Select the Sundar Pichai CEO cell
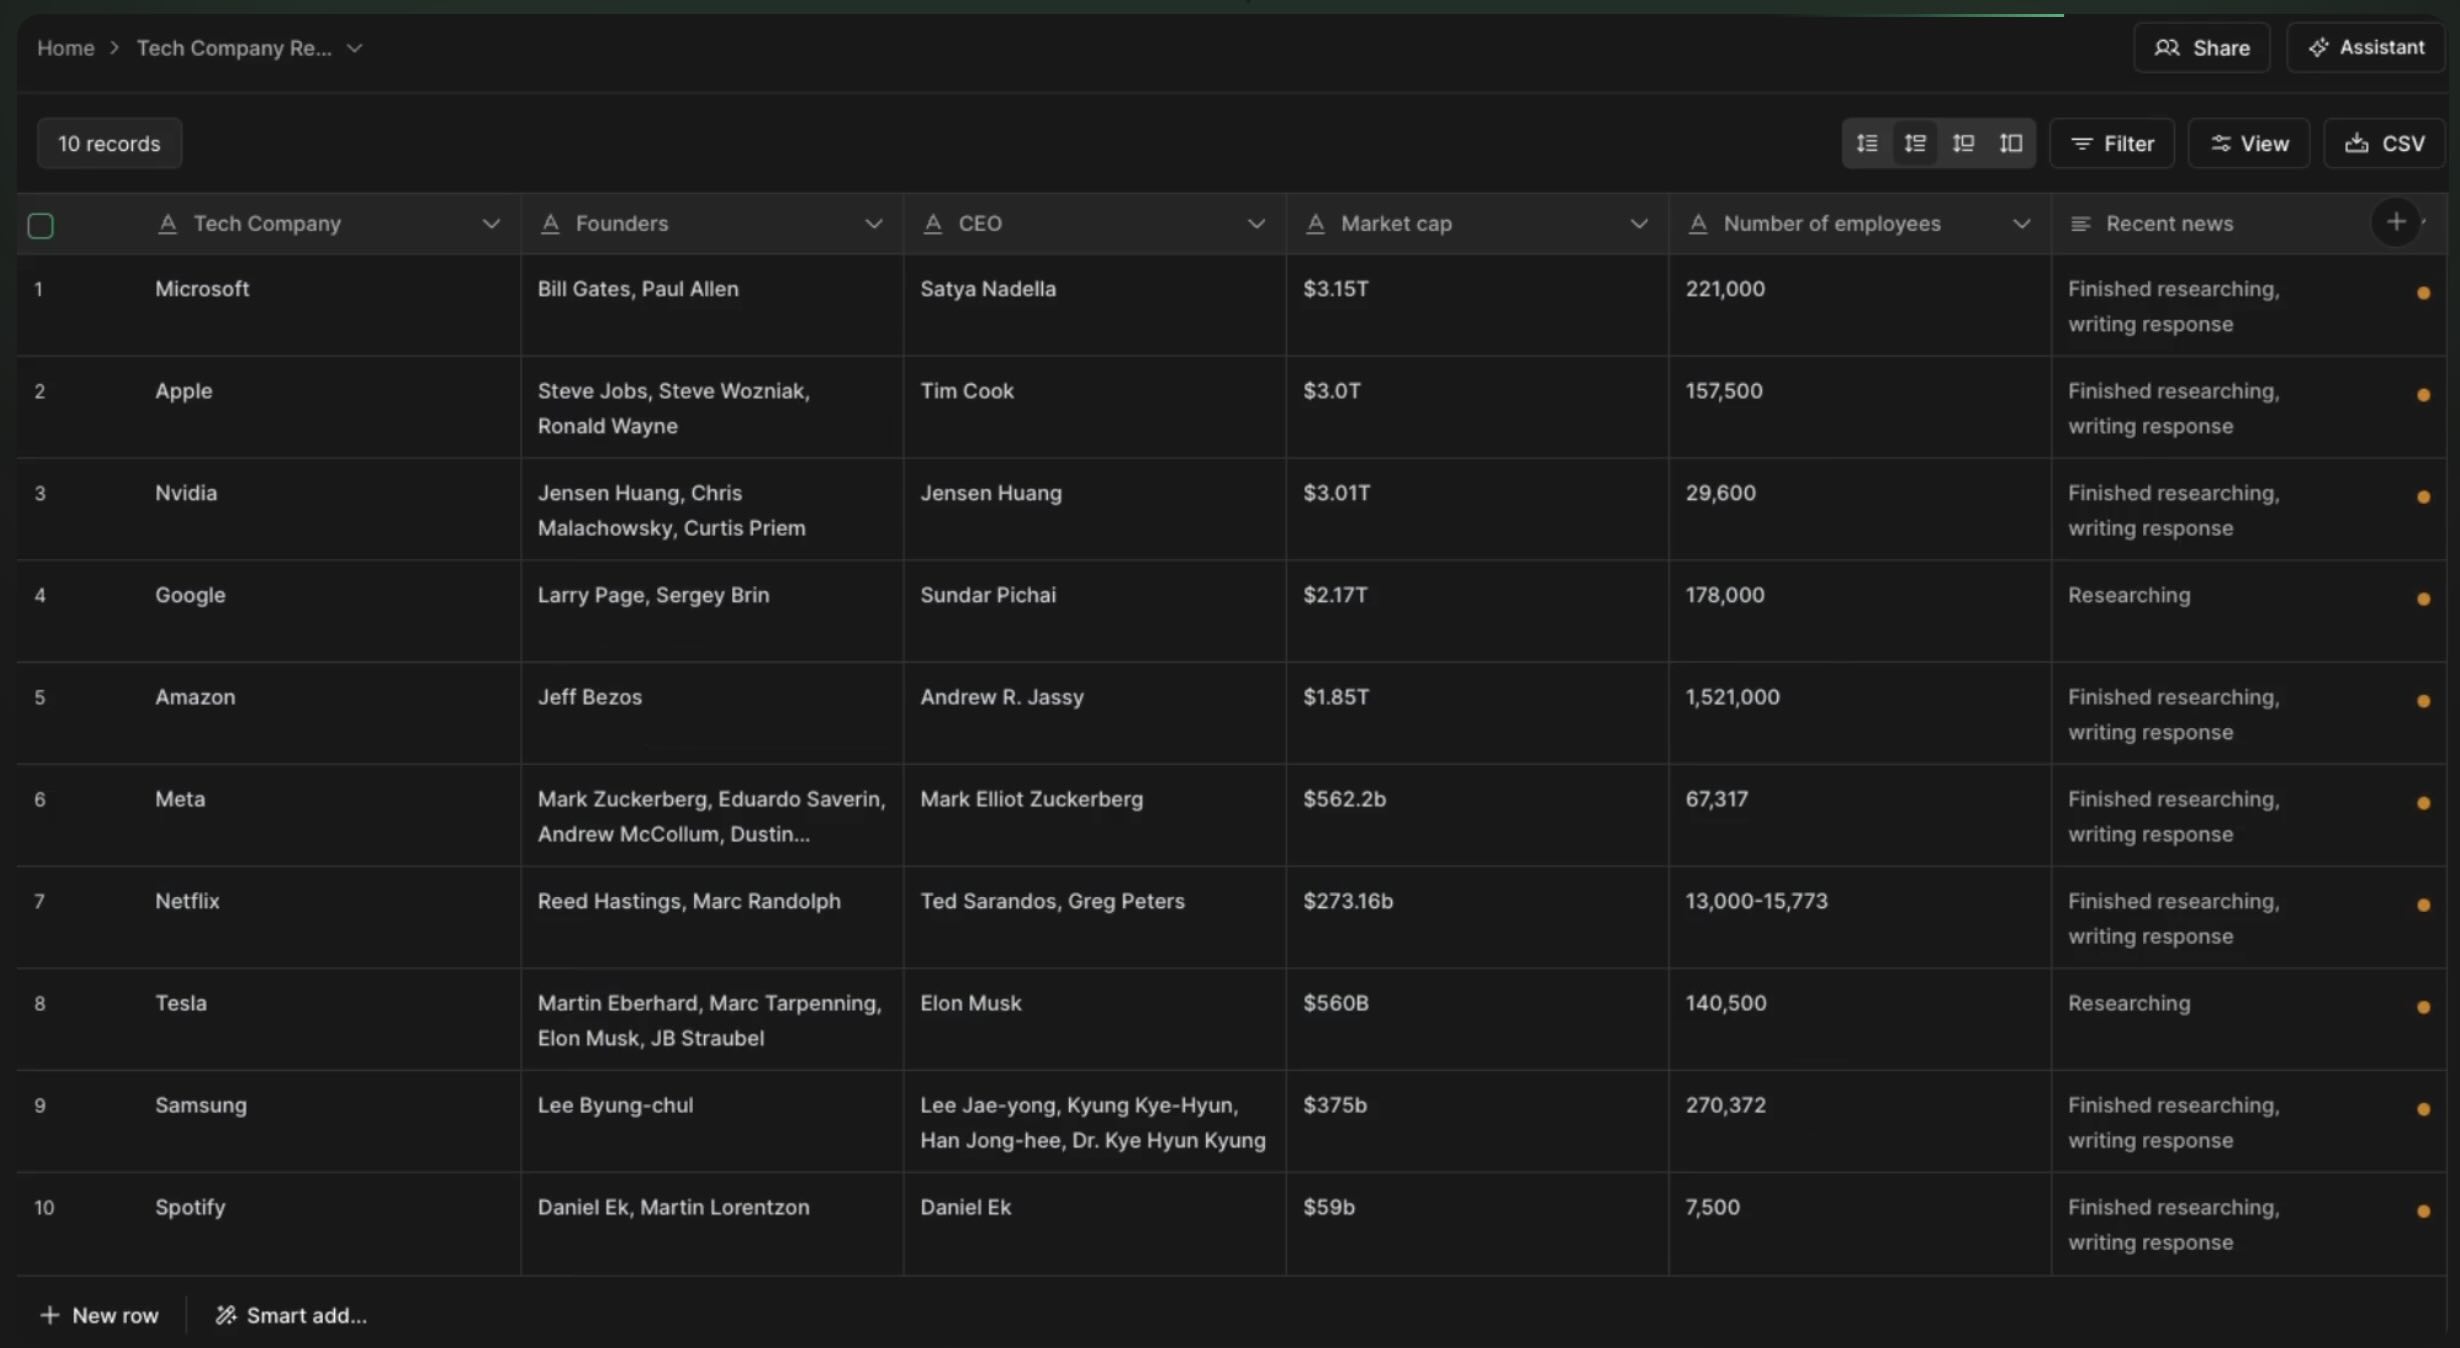Viewport: 2460px width, 1348px height. point(1094,612)
